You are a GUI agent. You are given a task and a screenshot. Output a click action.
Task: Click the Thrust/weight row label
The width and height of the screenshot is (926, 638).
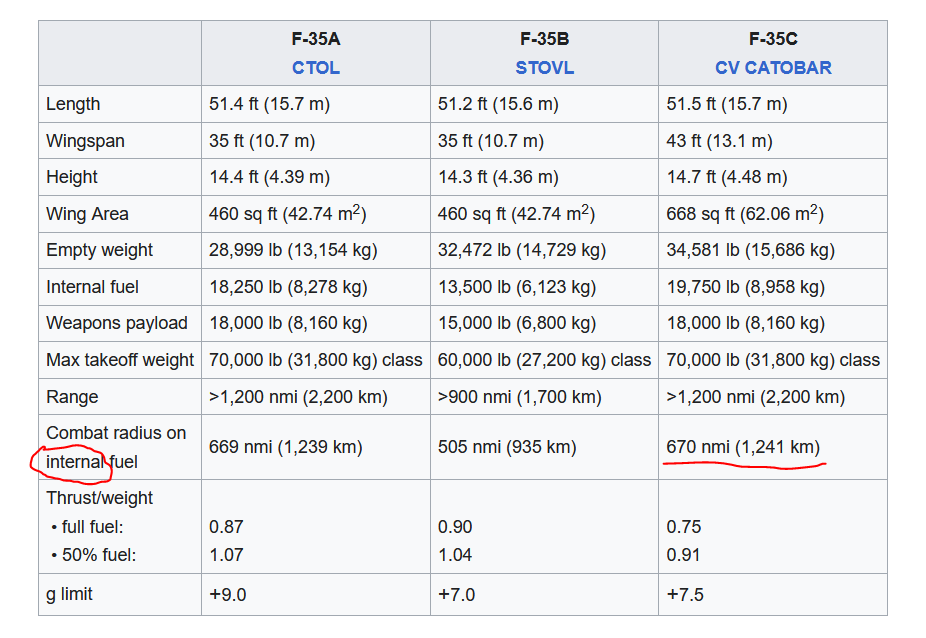point(99,498)
